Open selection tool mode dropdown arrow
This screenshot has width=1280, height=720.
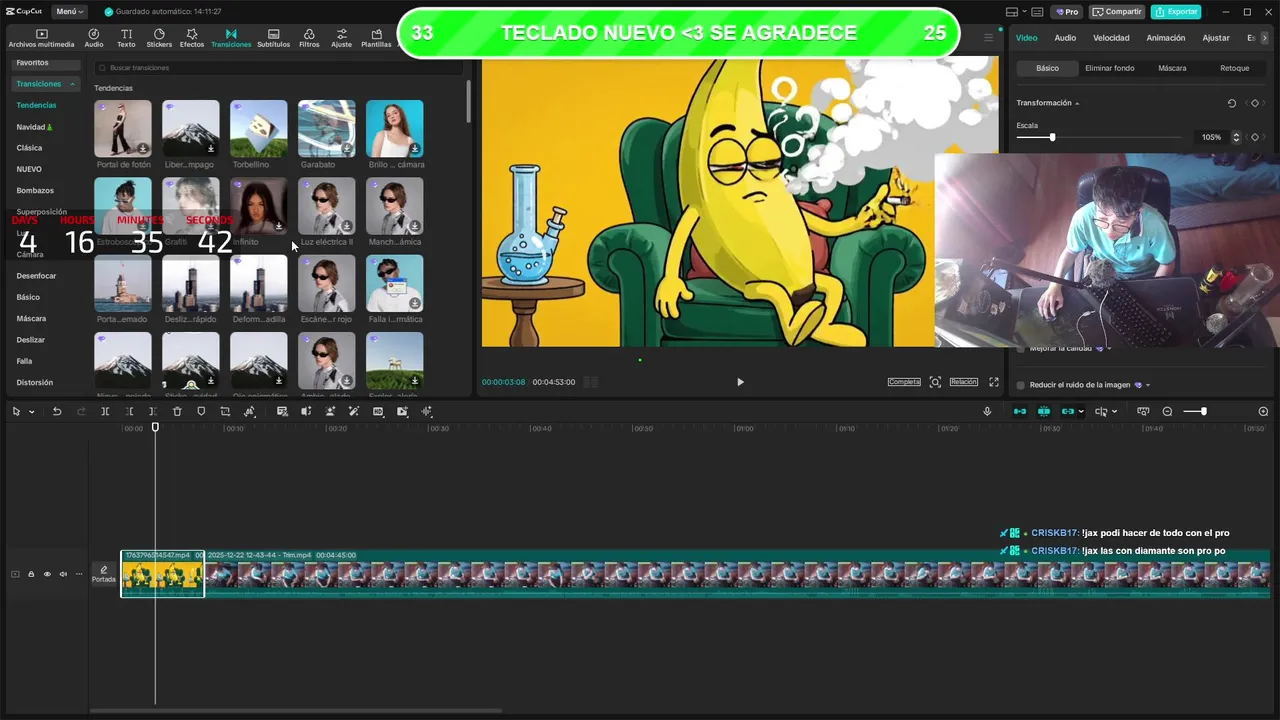point(31,411)
